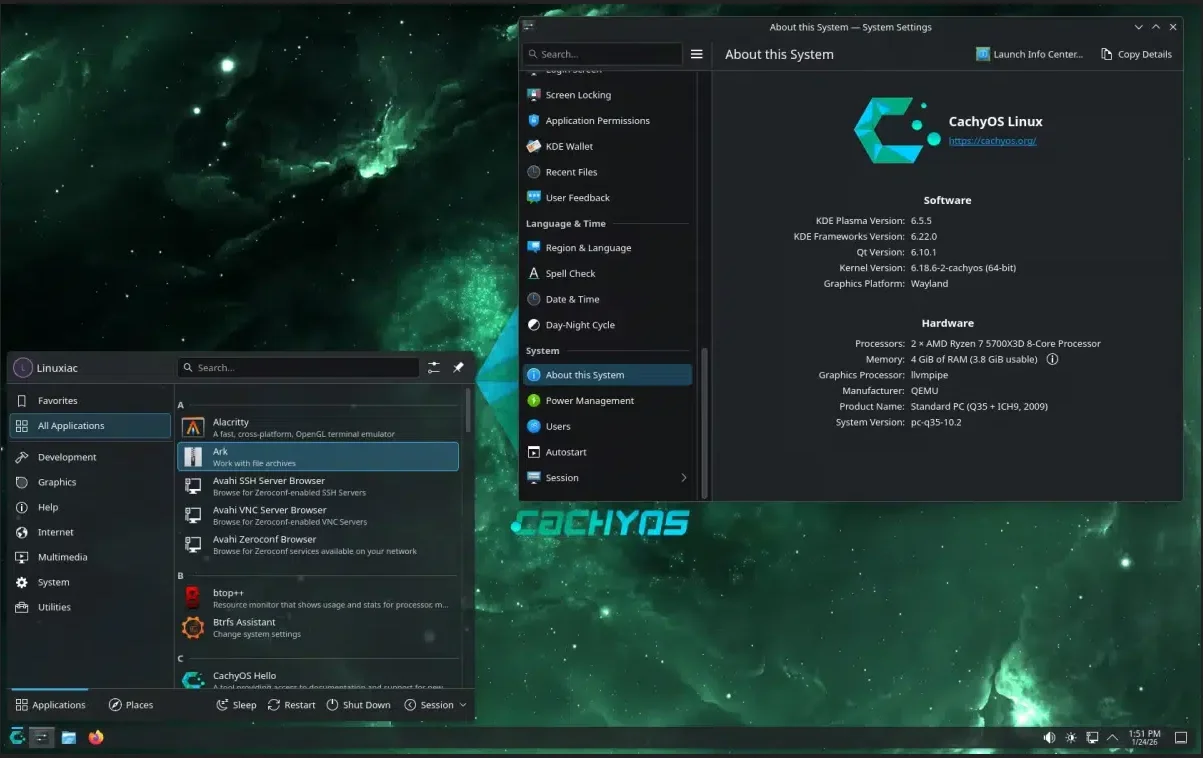Open Btrfs Assistant

318,627
